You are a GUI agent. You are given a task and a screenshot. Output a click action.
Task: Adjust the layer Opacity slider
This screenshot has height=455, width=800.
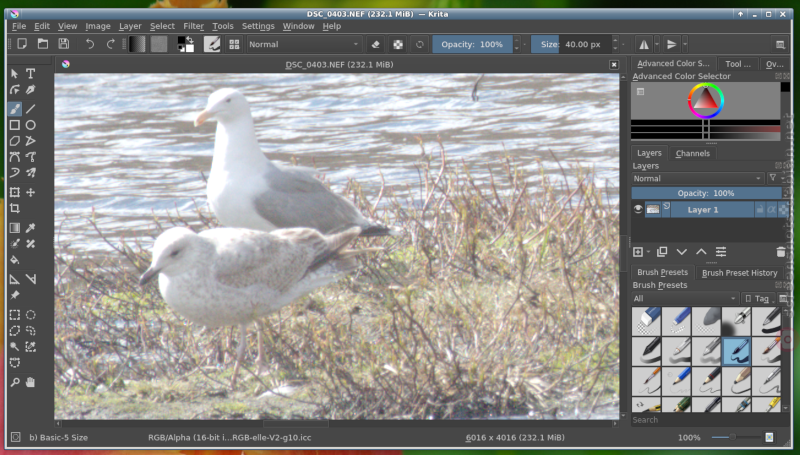(x=706, y=193)
